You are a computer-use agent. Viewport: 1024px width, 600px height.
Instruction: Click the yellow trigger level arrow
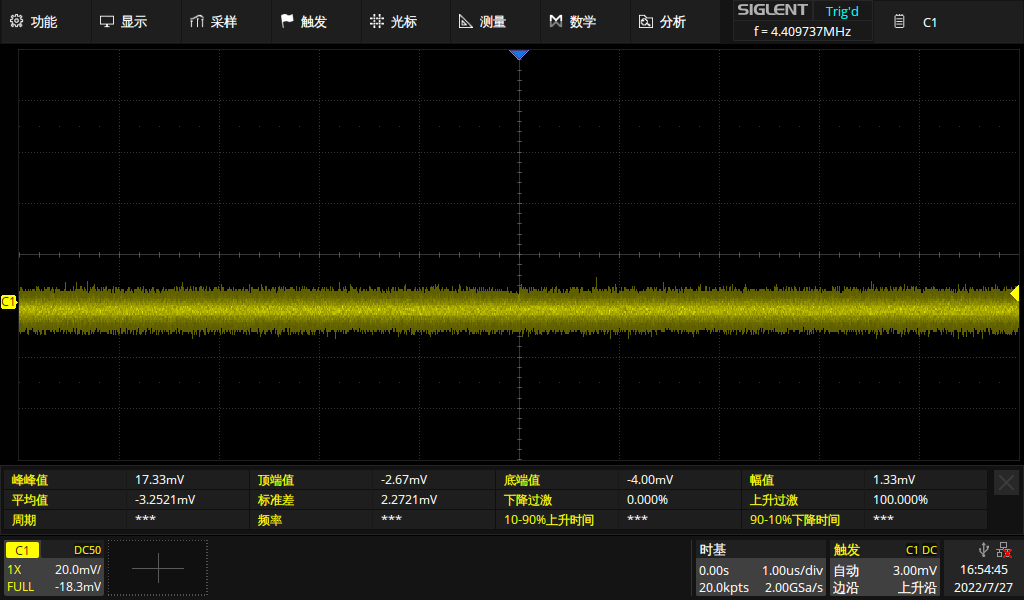1013,294
